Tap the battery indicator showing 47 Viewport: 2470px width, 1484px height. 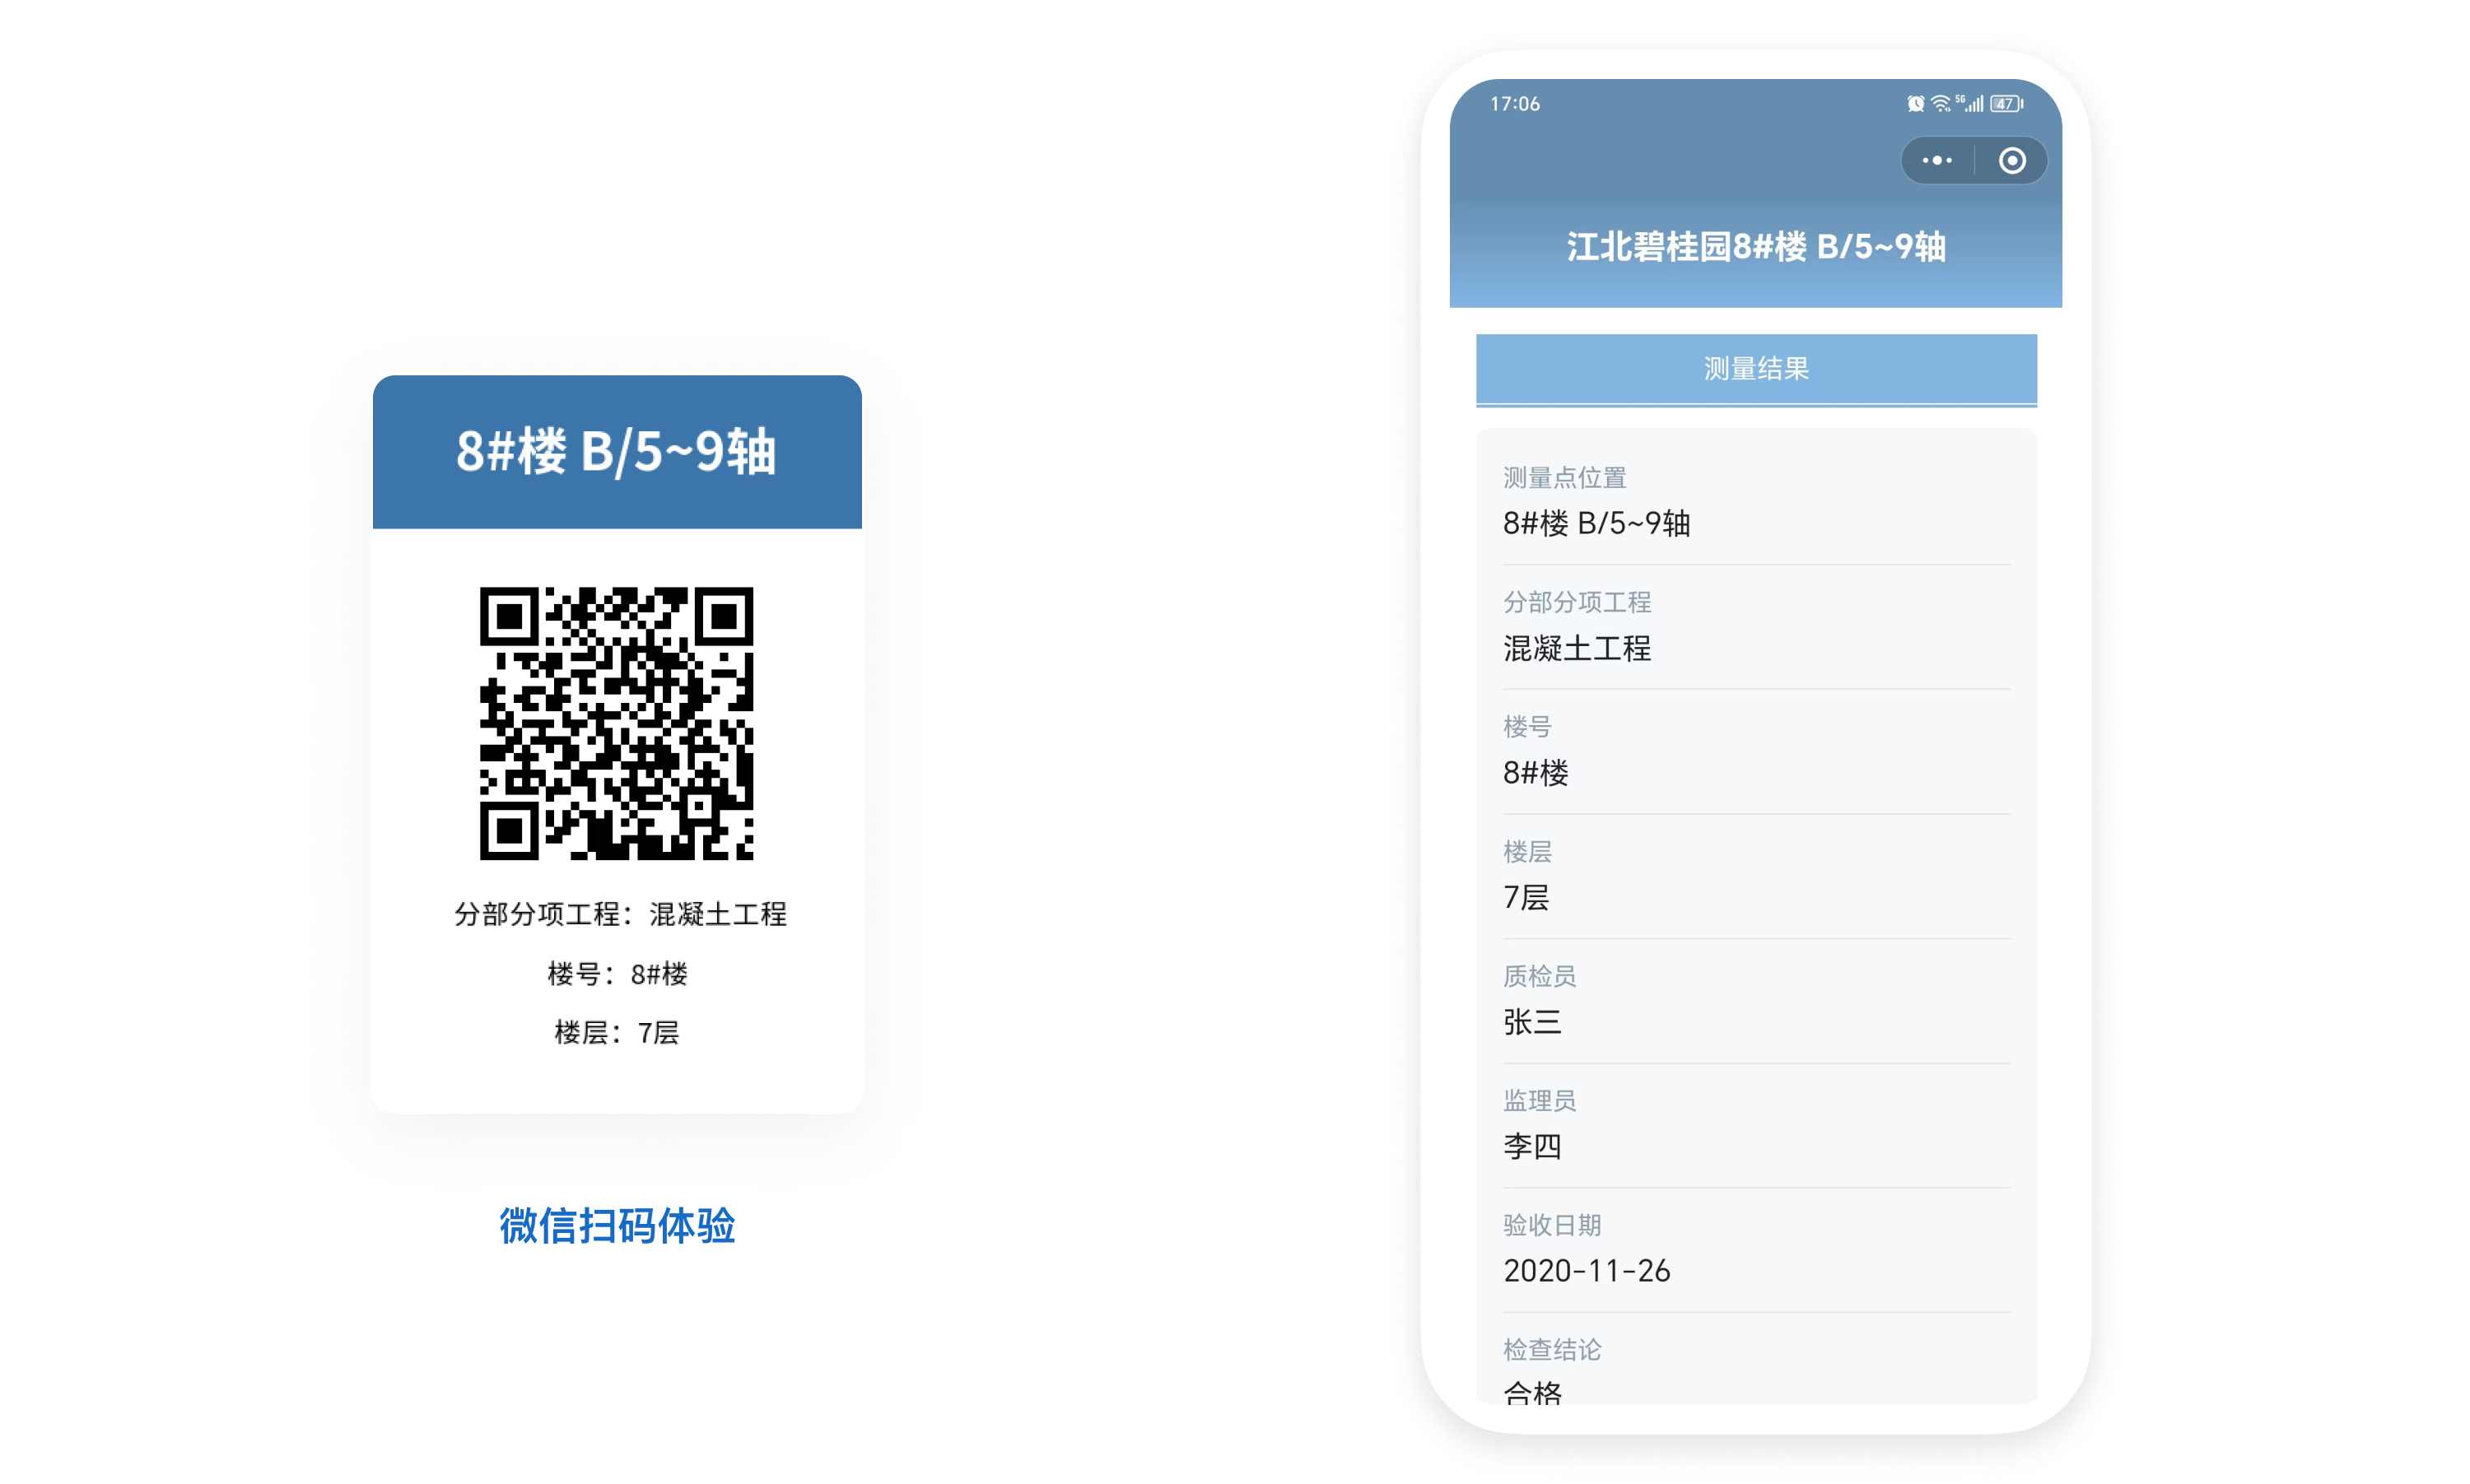tap(2007, 103)
